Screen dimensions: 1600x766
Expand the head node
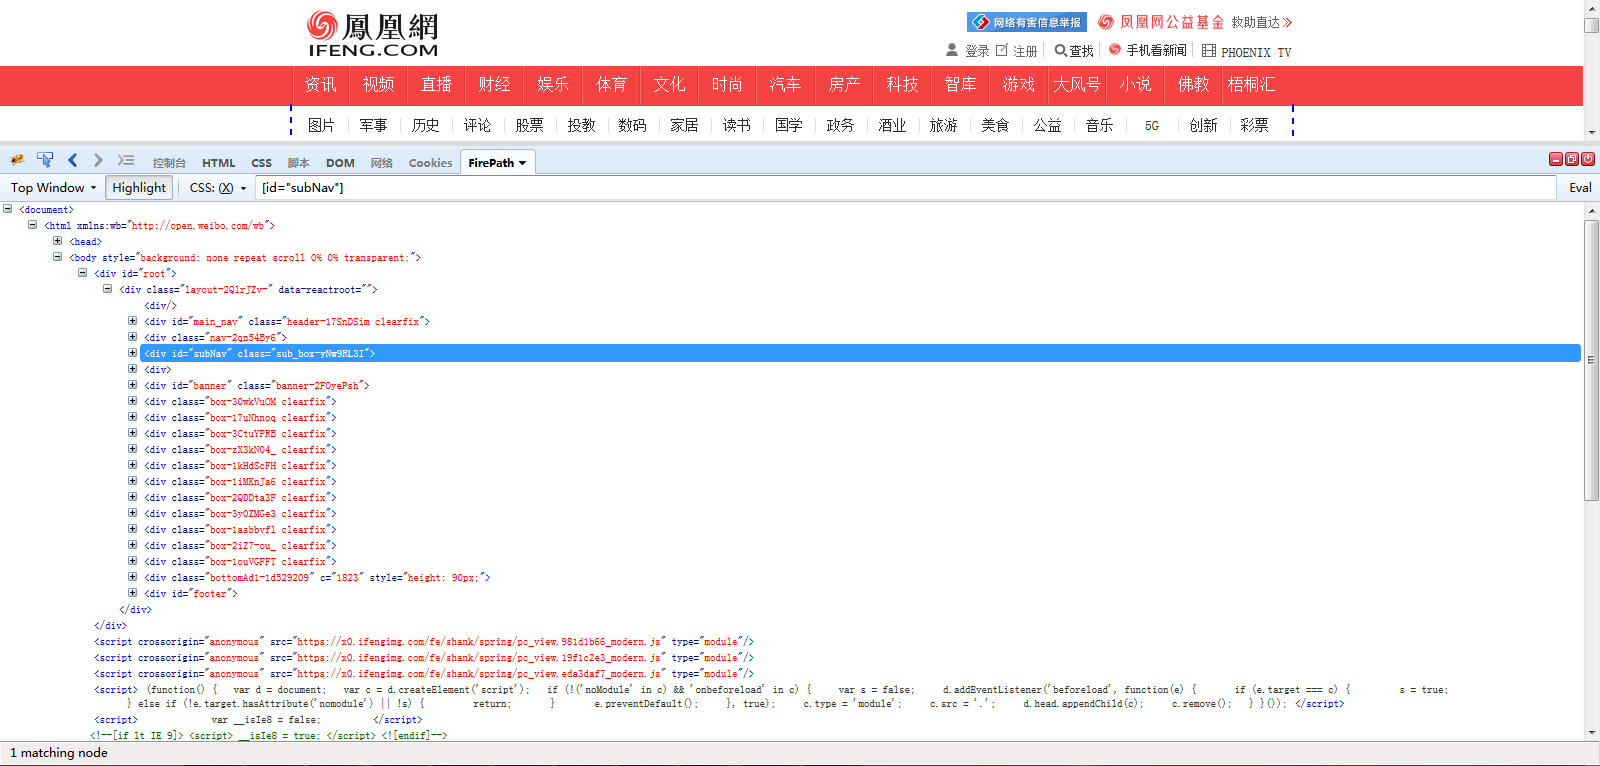(57, 241)
